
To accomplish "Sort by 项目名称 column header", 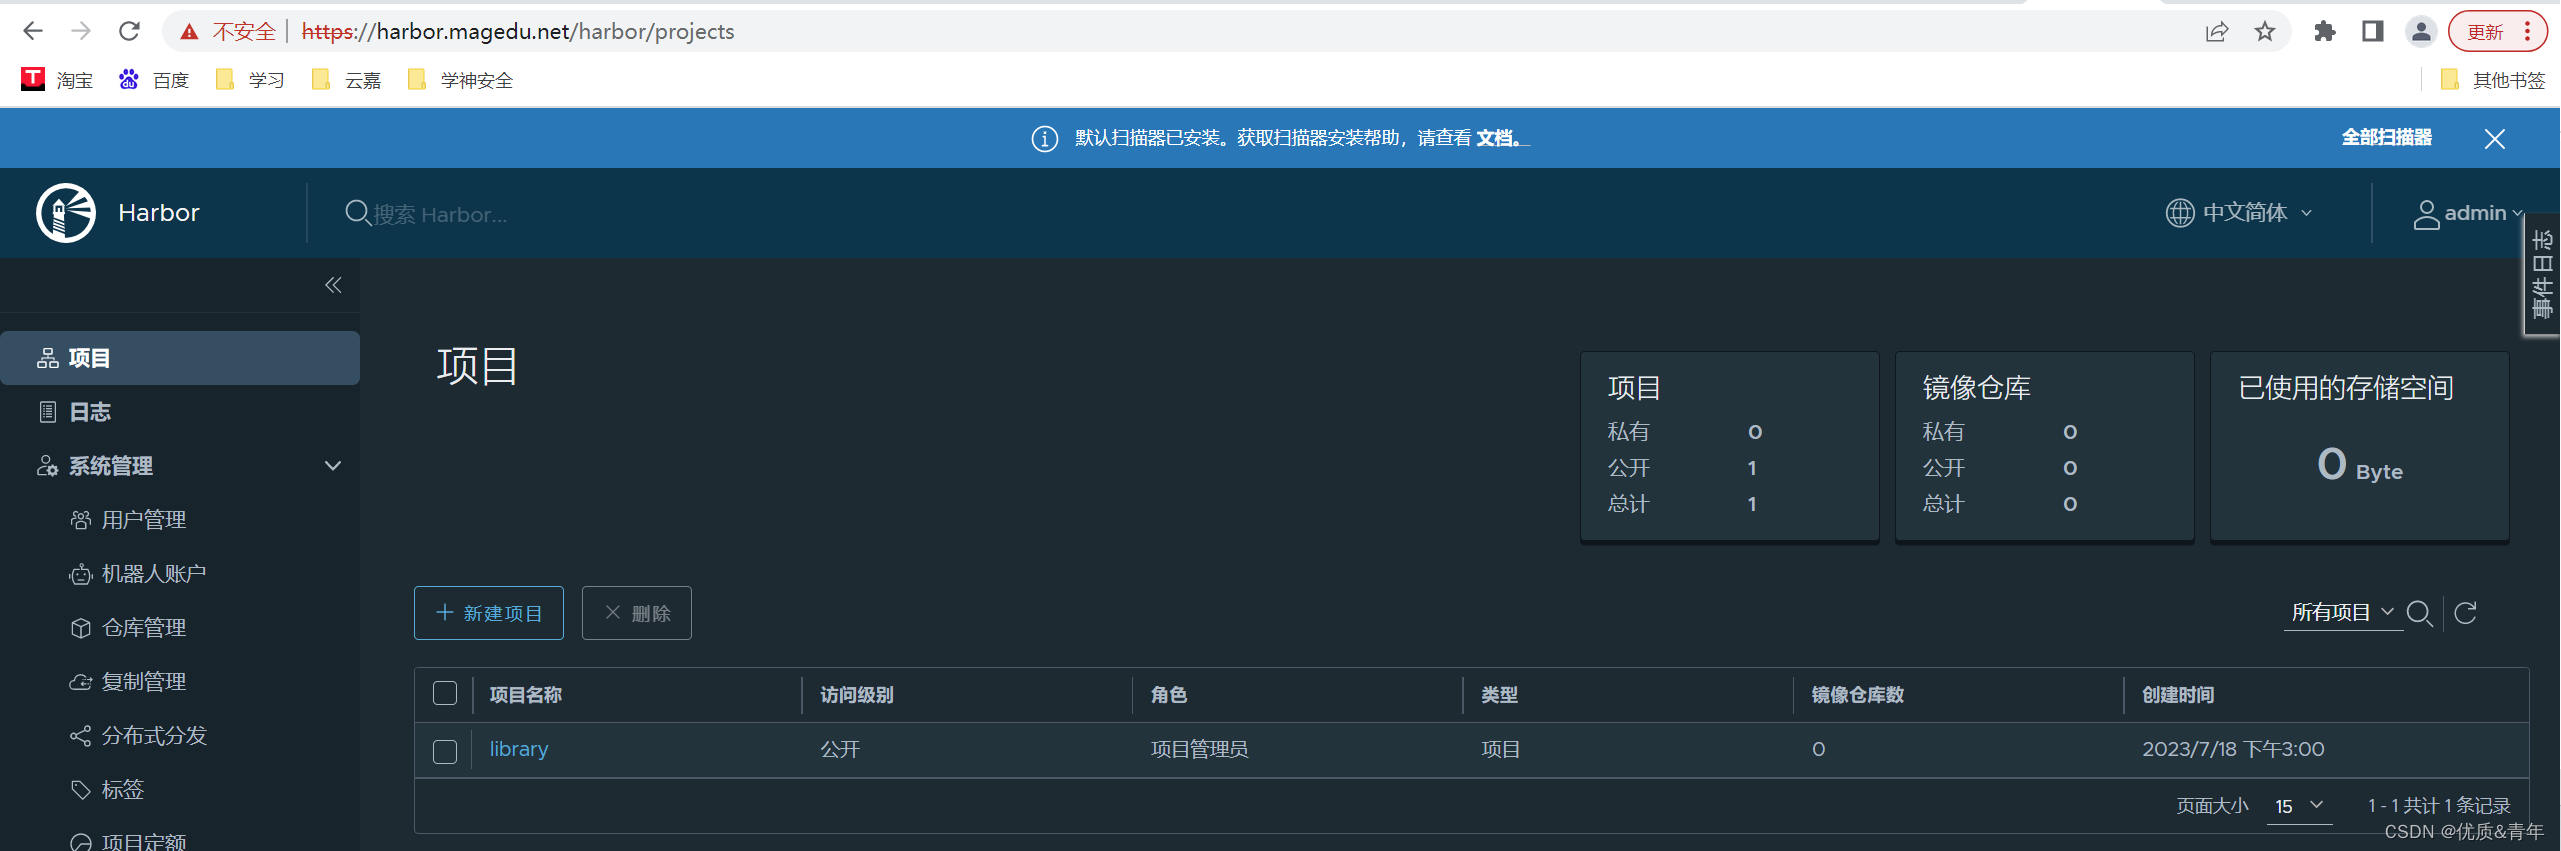I will coord(526,695).
